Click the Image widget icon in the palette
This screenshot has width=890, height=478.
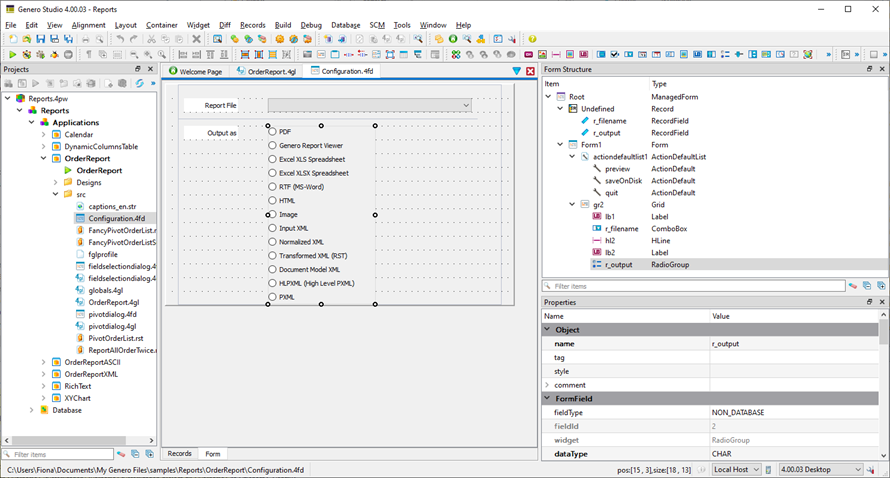click(x=542, y=54)
